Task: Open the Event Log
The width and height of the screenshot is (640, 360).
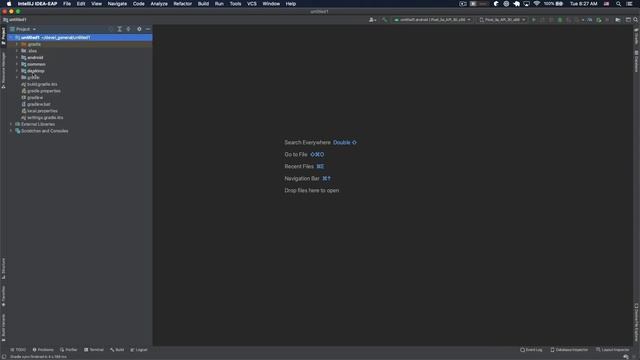Action: tap(531, 350)
